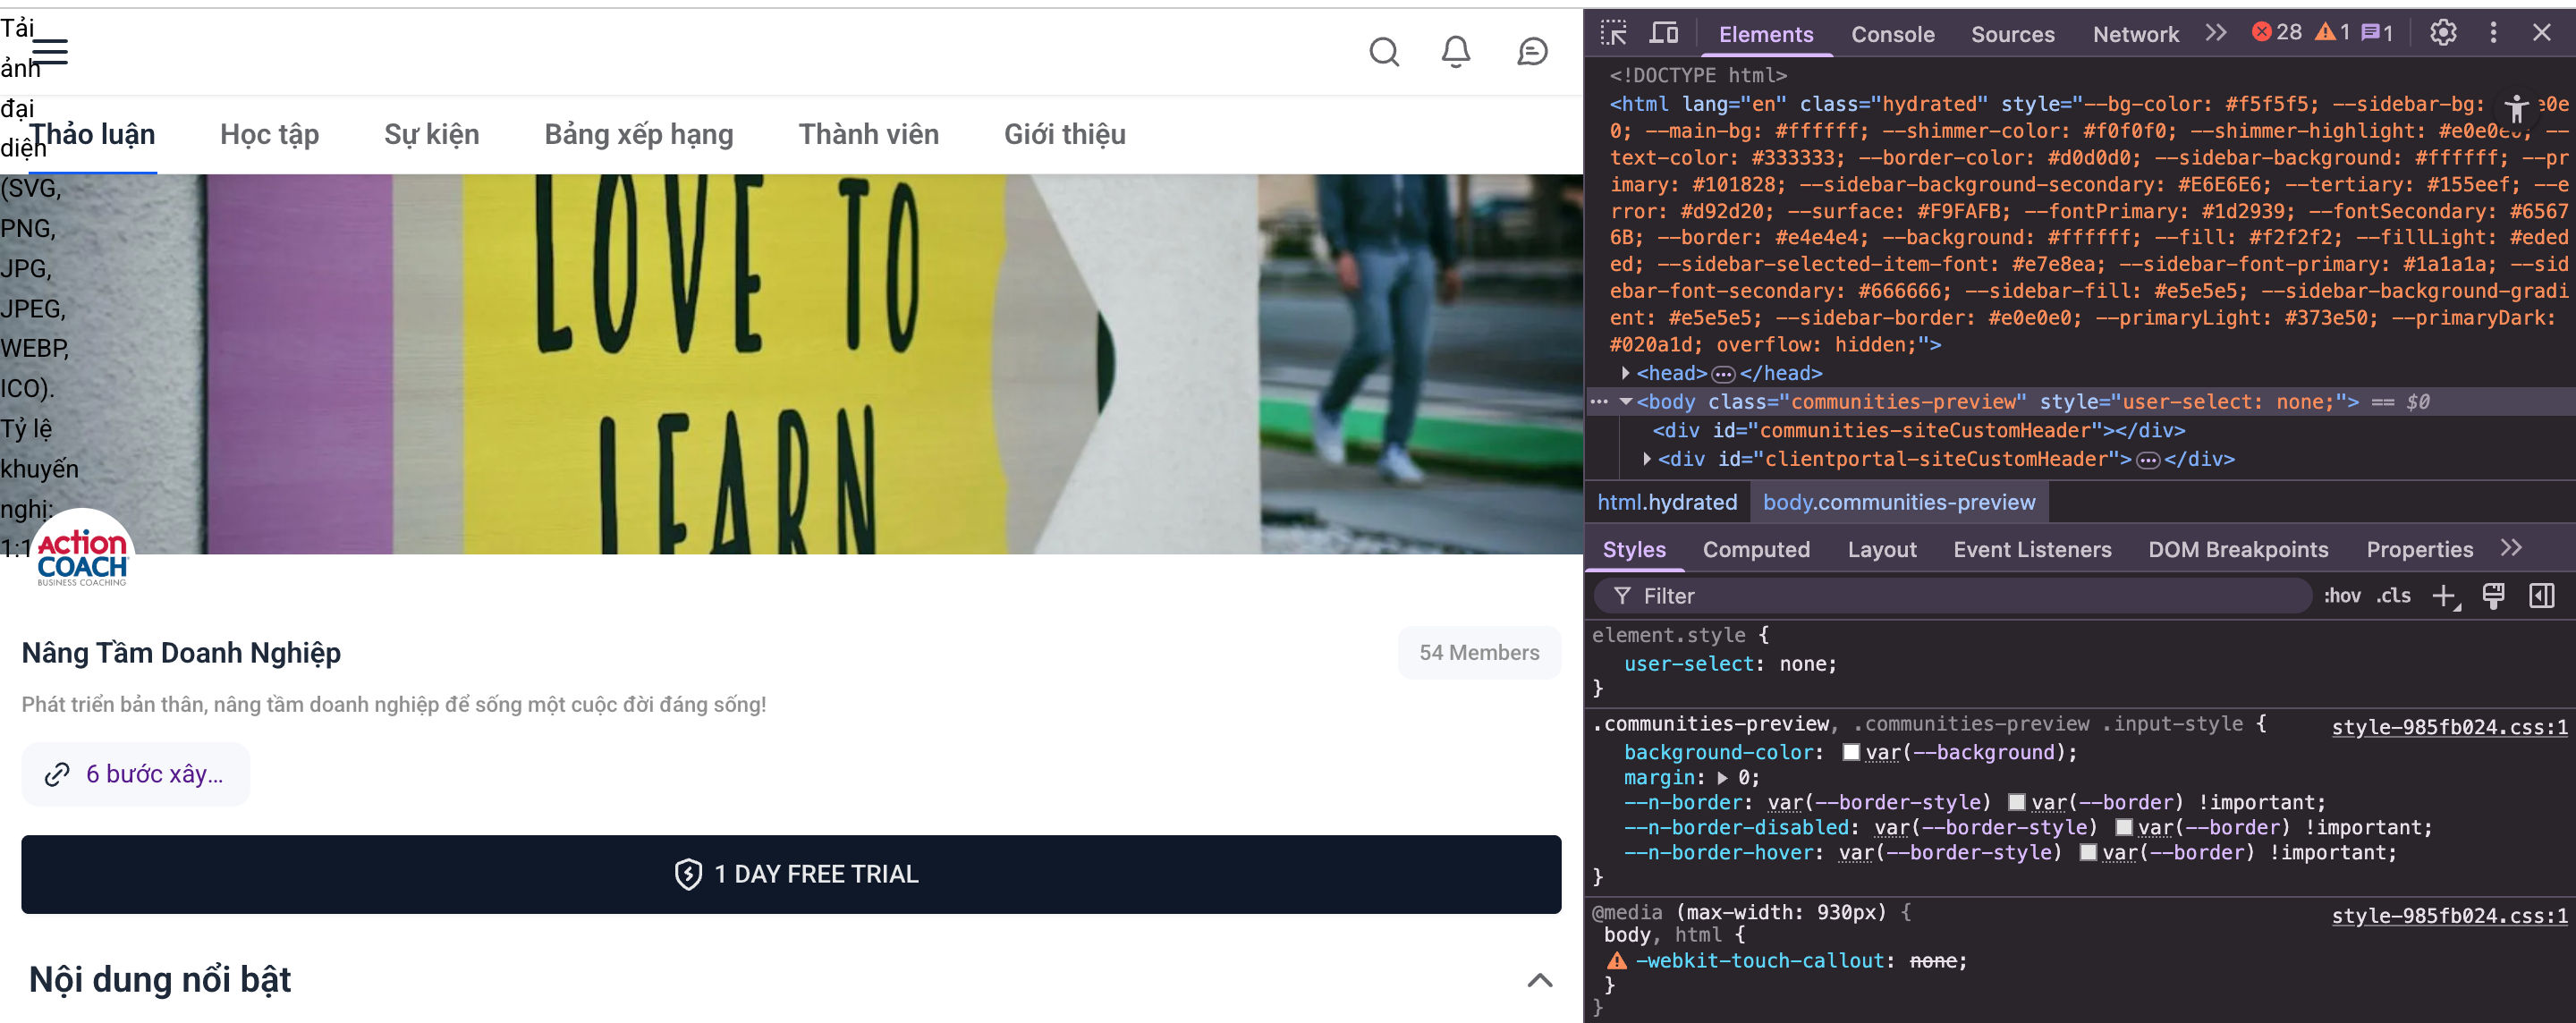The image size is (2576, 1023).
Task: Open notifications bell icon
Action: click(x=1455, y=51)
